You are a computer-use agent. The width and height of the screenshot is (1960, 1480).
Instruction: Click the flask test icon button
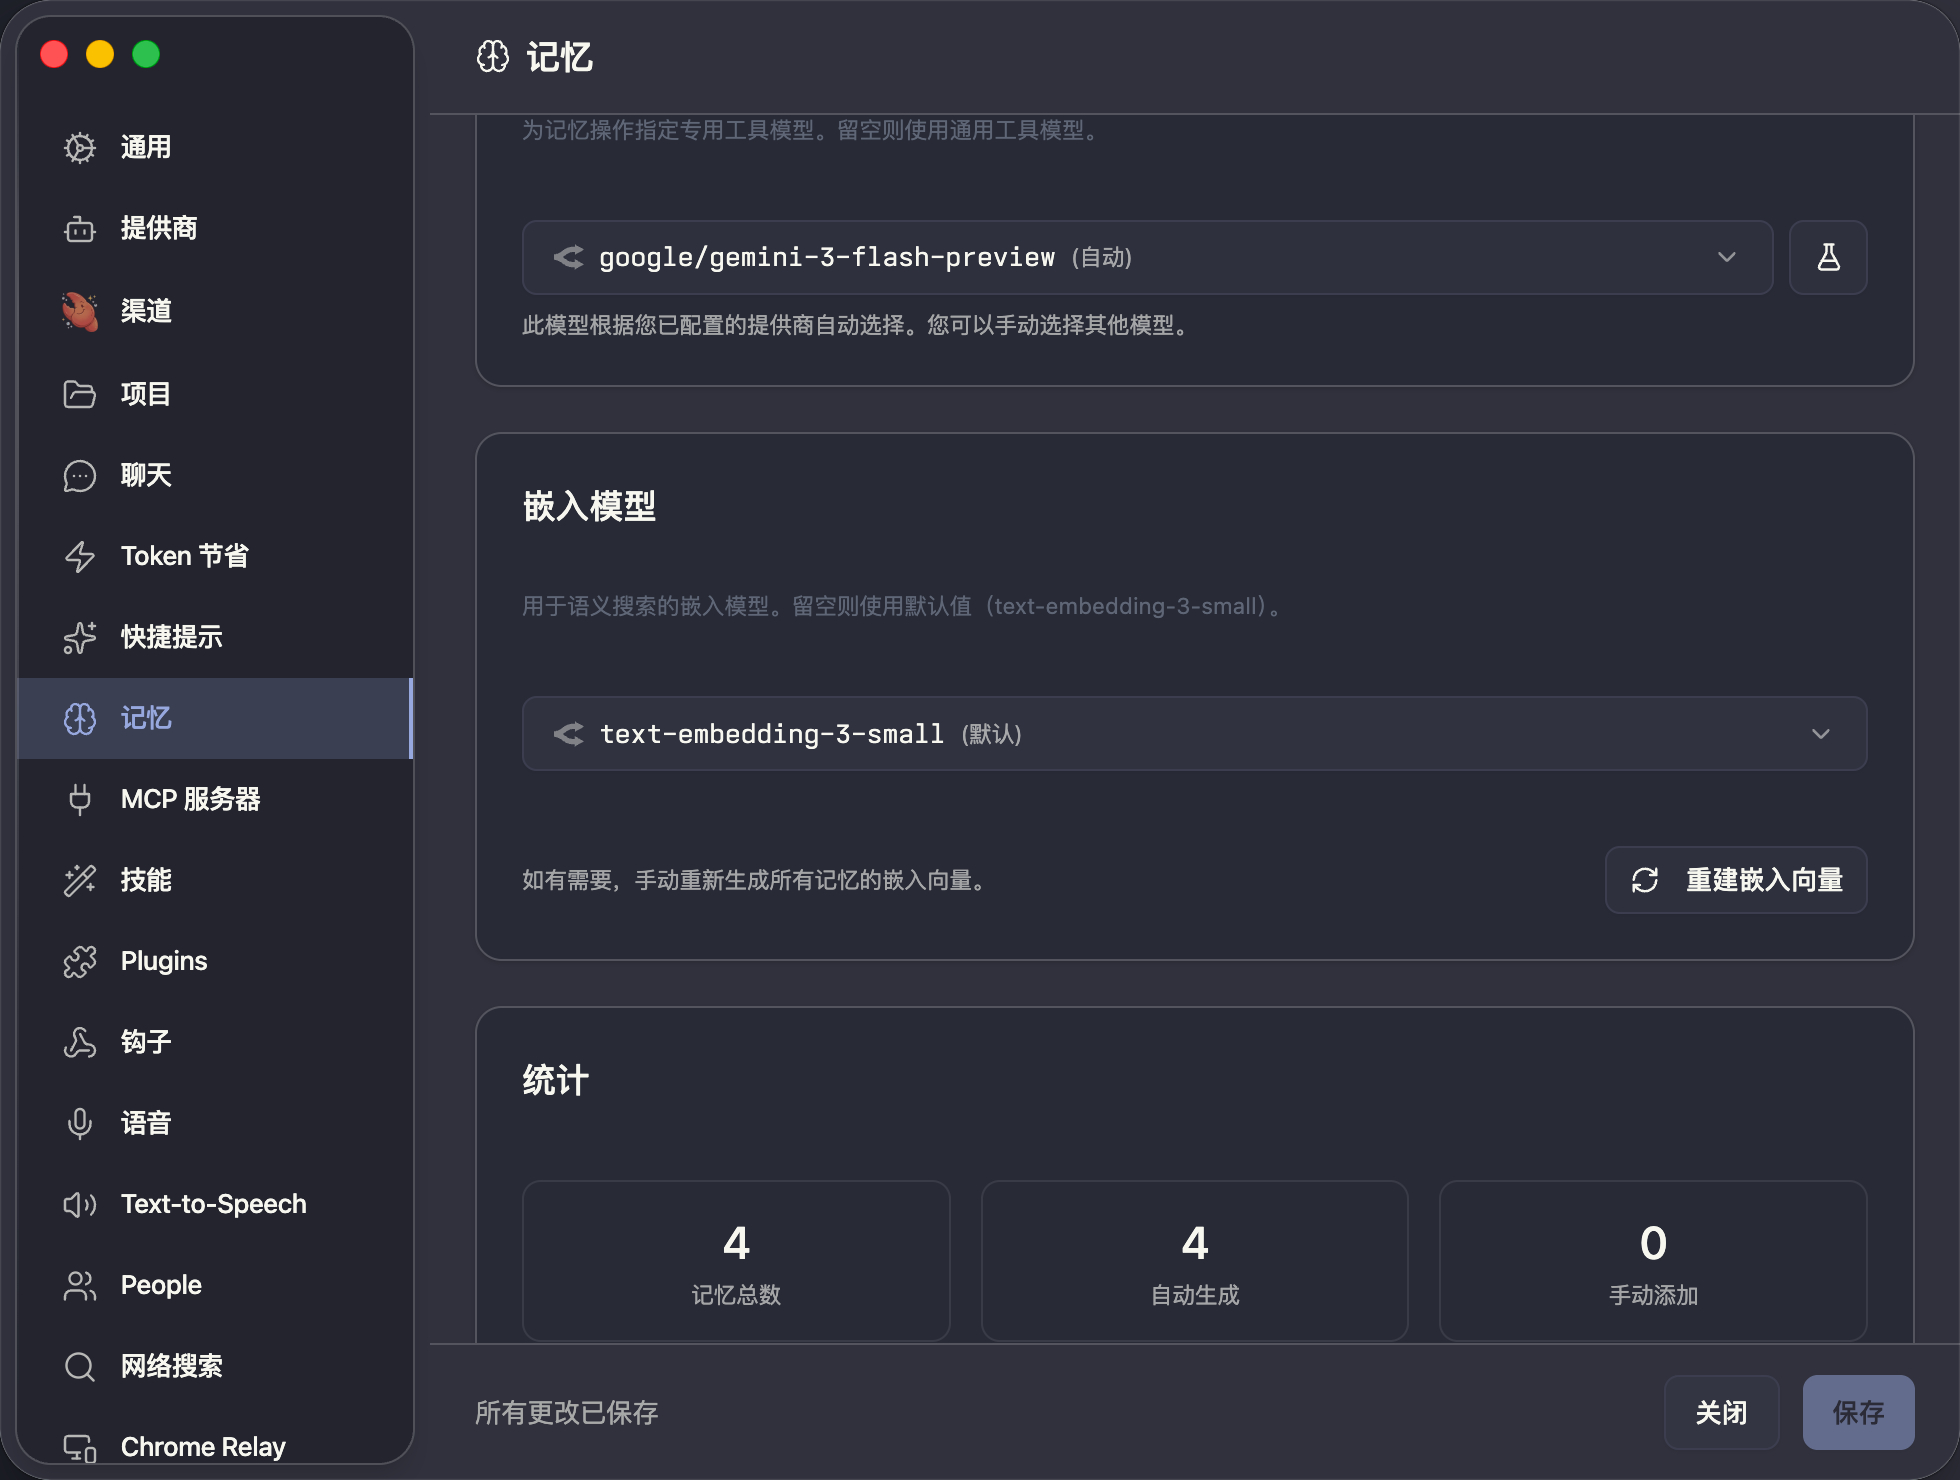(1827, 257)
